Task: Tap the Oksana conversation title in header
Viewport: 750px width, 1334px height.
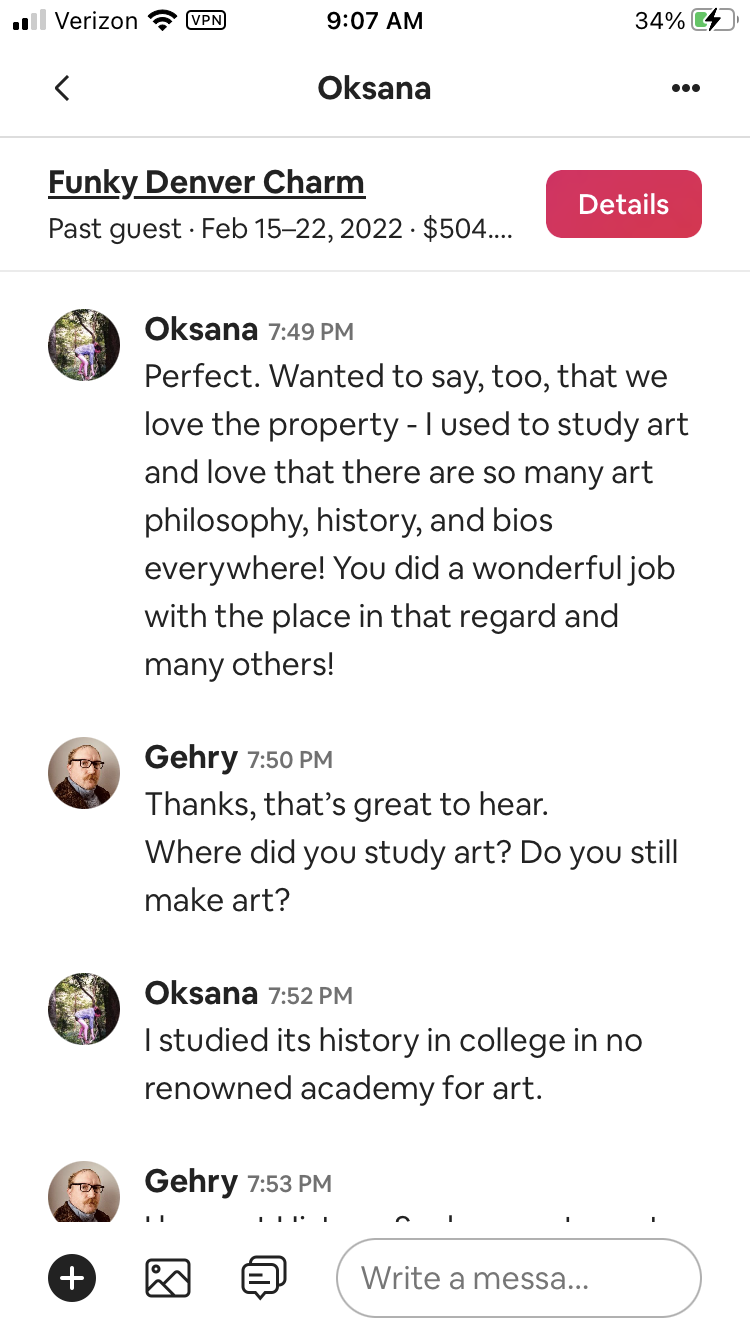Action: (374, 88)
